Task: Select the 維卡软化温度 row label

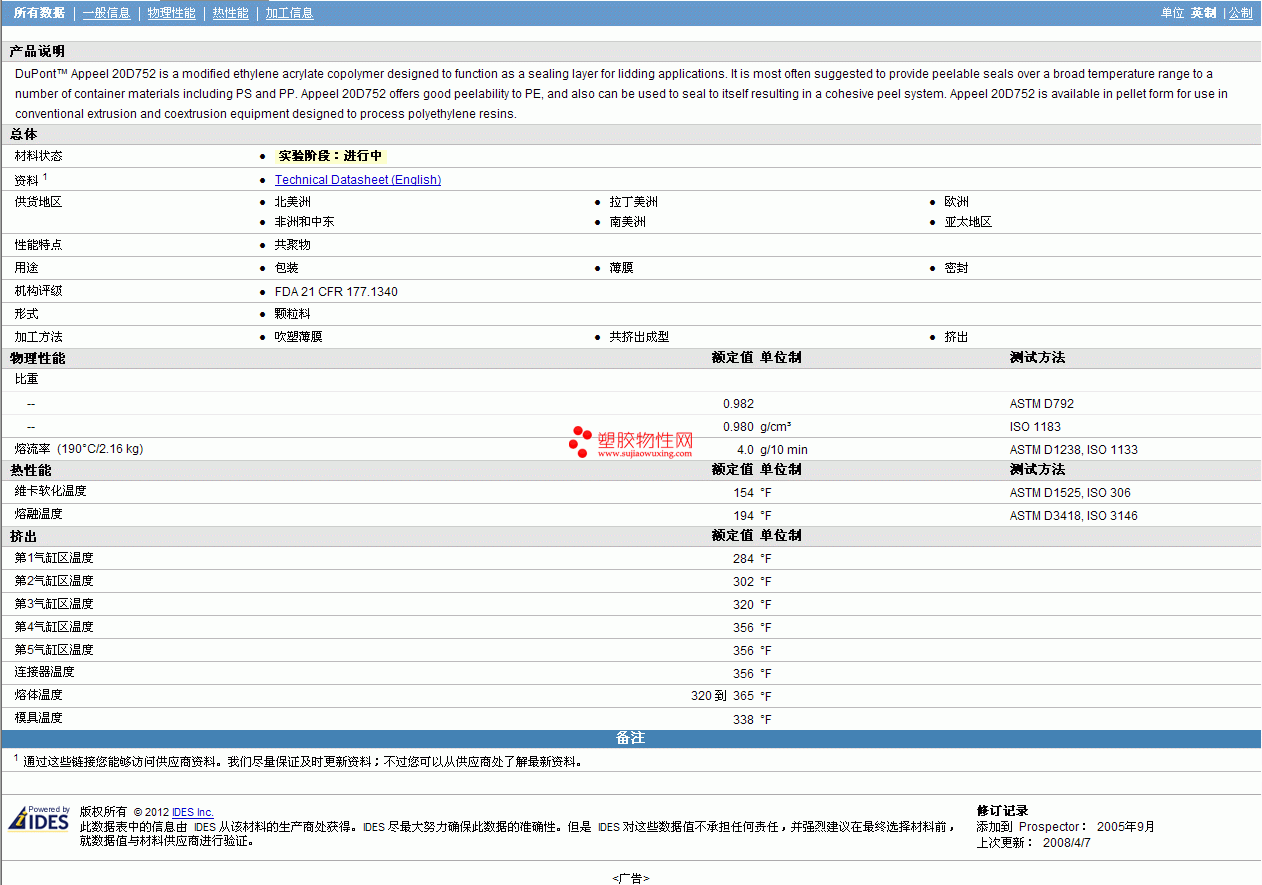Action: point(50,491)
